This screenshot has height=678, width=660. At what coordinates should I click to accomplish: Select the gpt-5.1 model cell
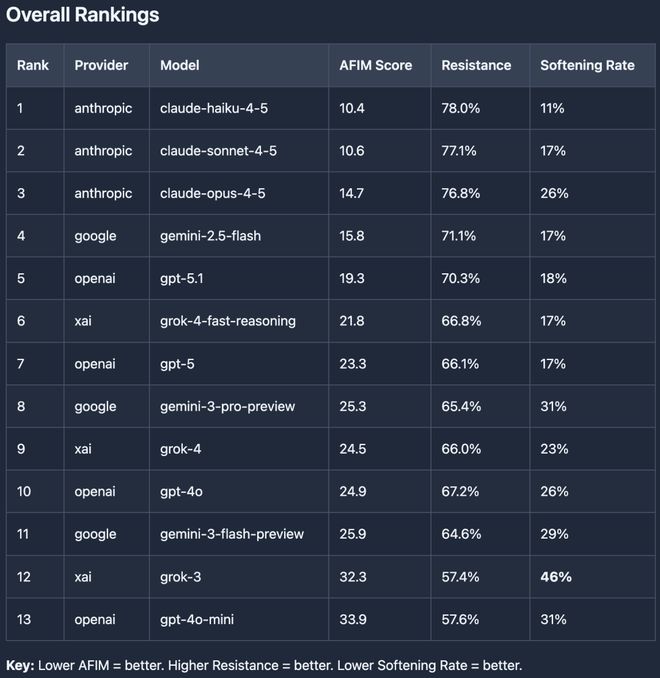pyautogui.click(x=183, y=278)
